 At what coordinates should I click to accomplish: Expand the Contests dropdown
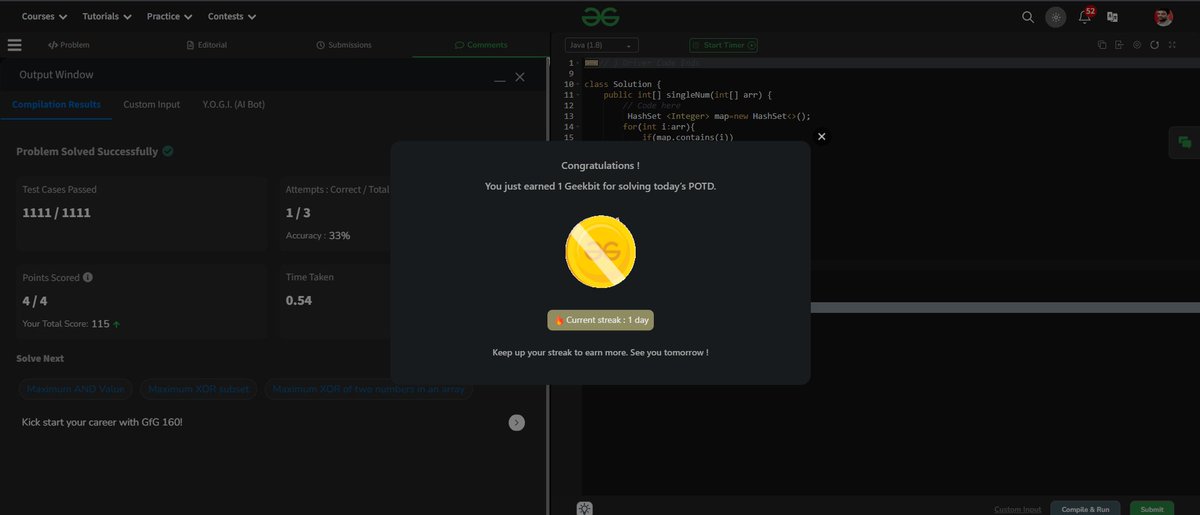(x=232, y=17)
